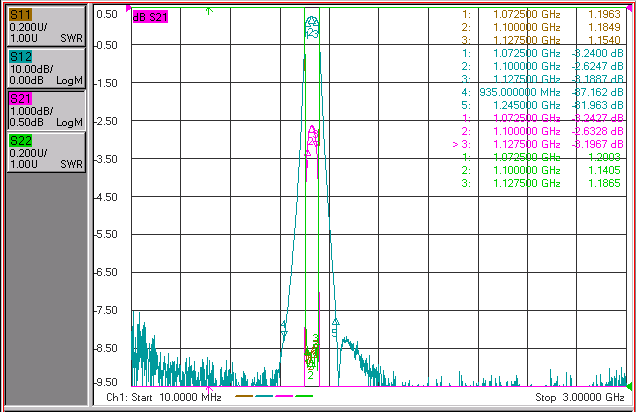Click S11 marker 1 value 1.1963
The width and height of the screenshot is (636, 412).
pyautogui.click(x=604, y=14)
